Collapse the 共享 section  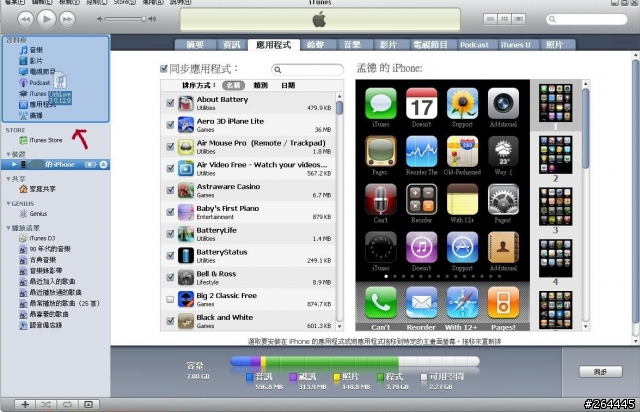[x=8, y=179]
